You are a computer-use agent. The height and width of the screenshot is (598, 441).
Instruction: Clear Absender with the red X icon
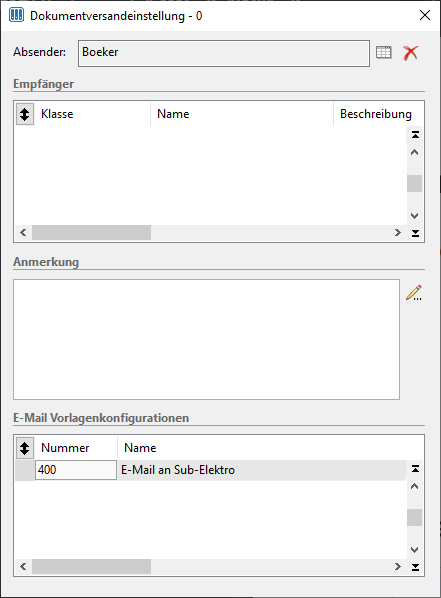pos(410,53)
